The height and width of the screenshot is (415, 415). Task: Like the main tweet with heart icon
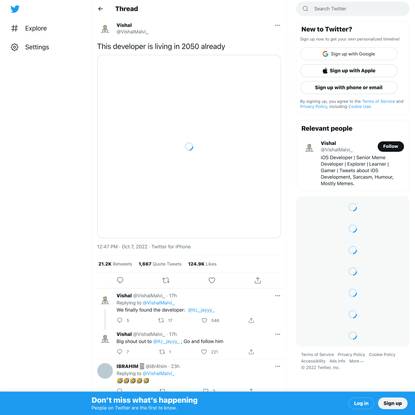coord(212,280)
